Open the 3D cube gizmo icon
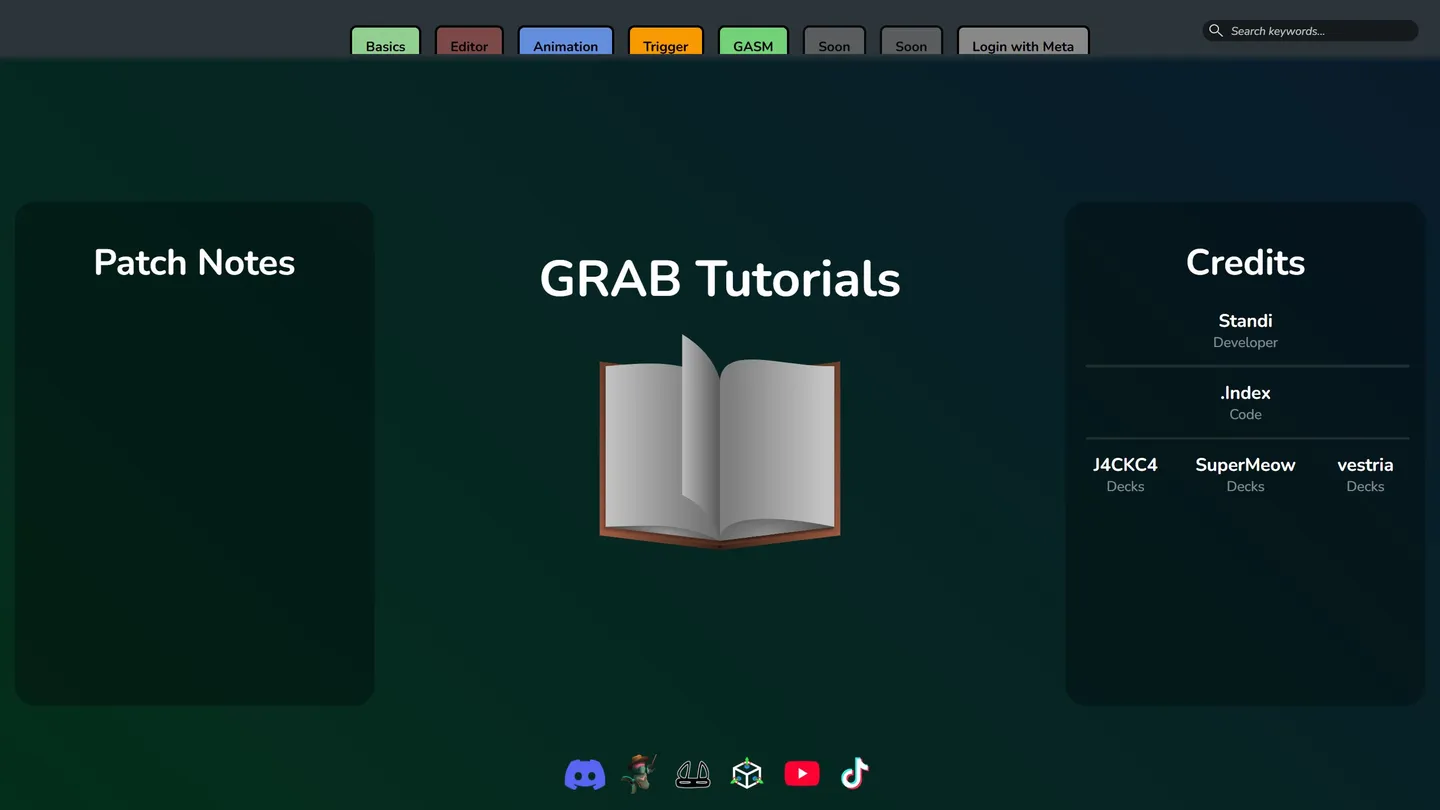The image size is (1440, 810). [x=747, y=773]
